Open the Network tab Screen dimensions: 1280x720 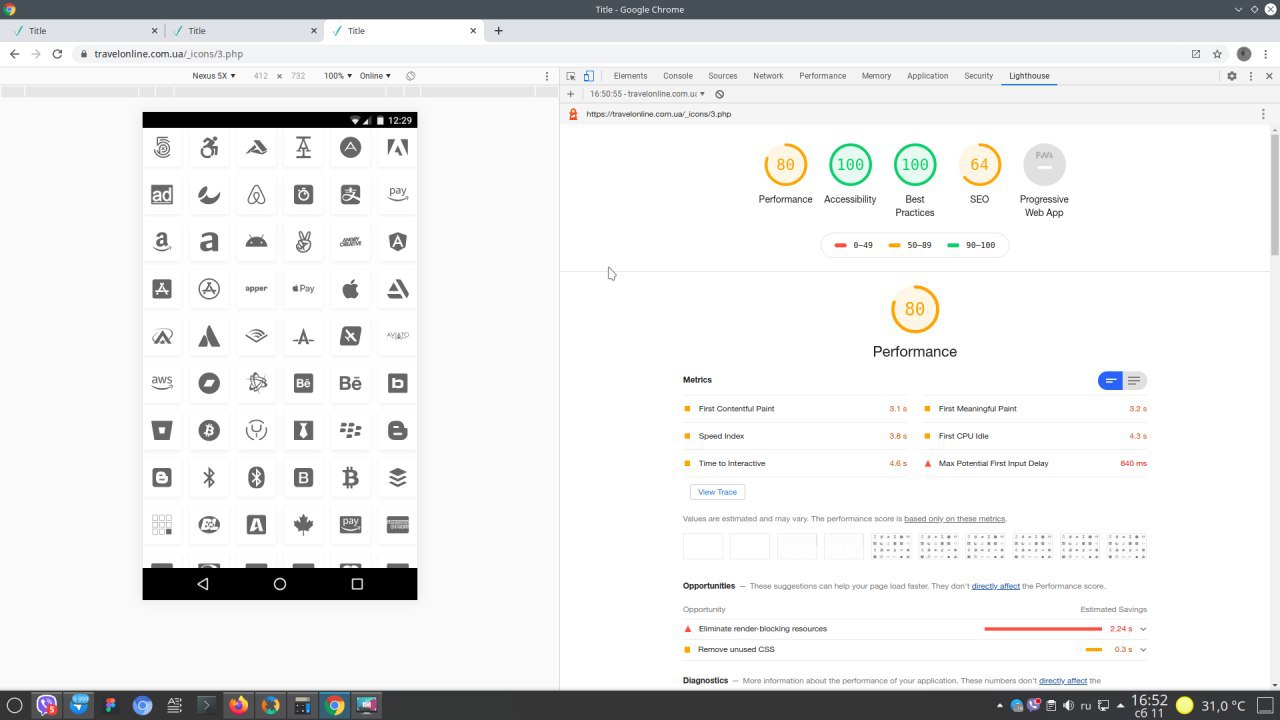point(768,76)
